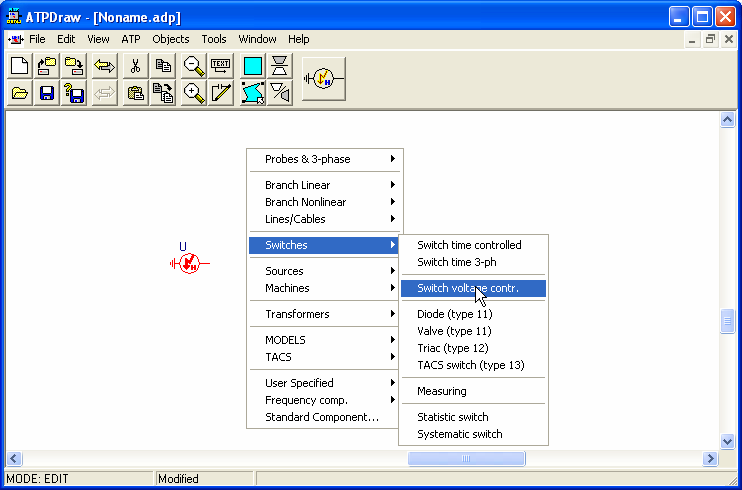Create a new circuit with New icon
The width and height of the screenshot is (742, 490).
(x=20, y=65)
